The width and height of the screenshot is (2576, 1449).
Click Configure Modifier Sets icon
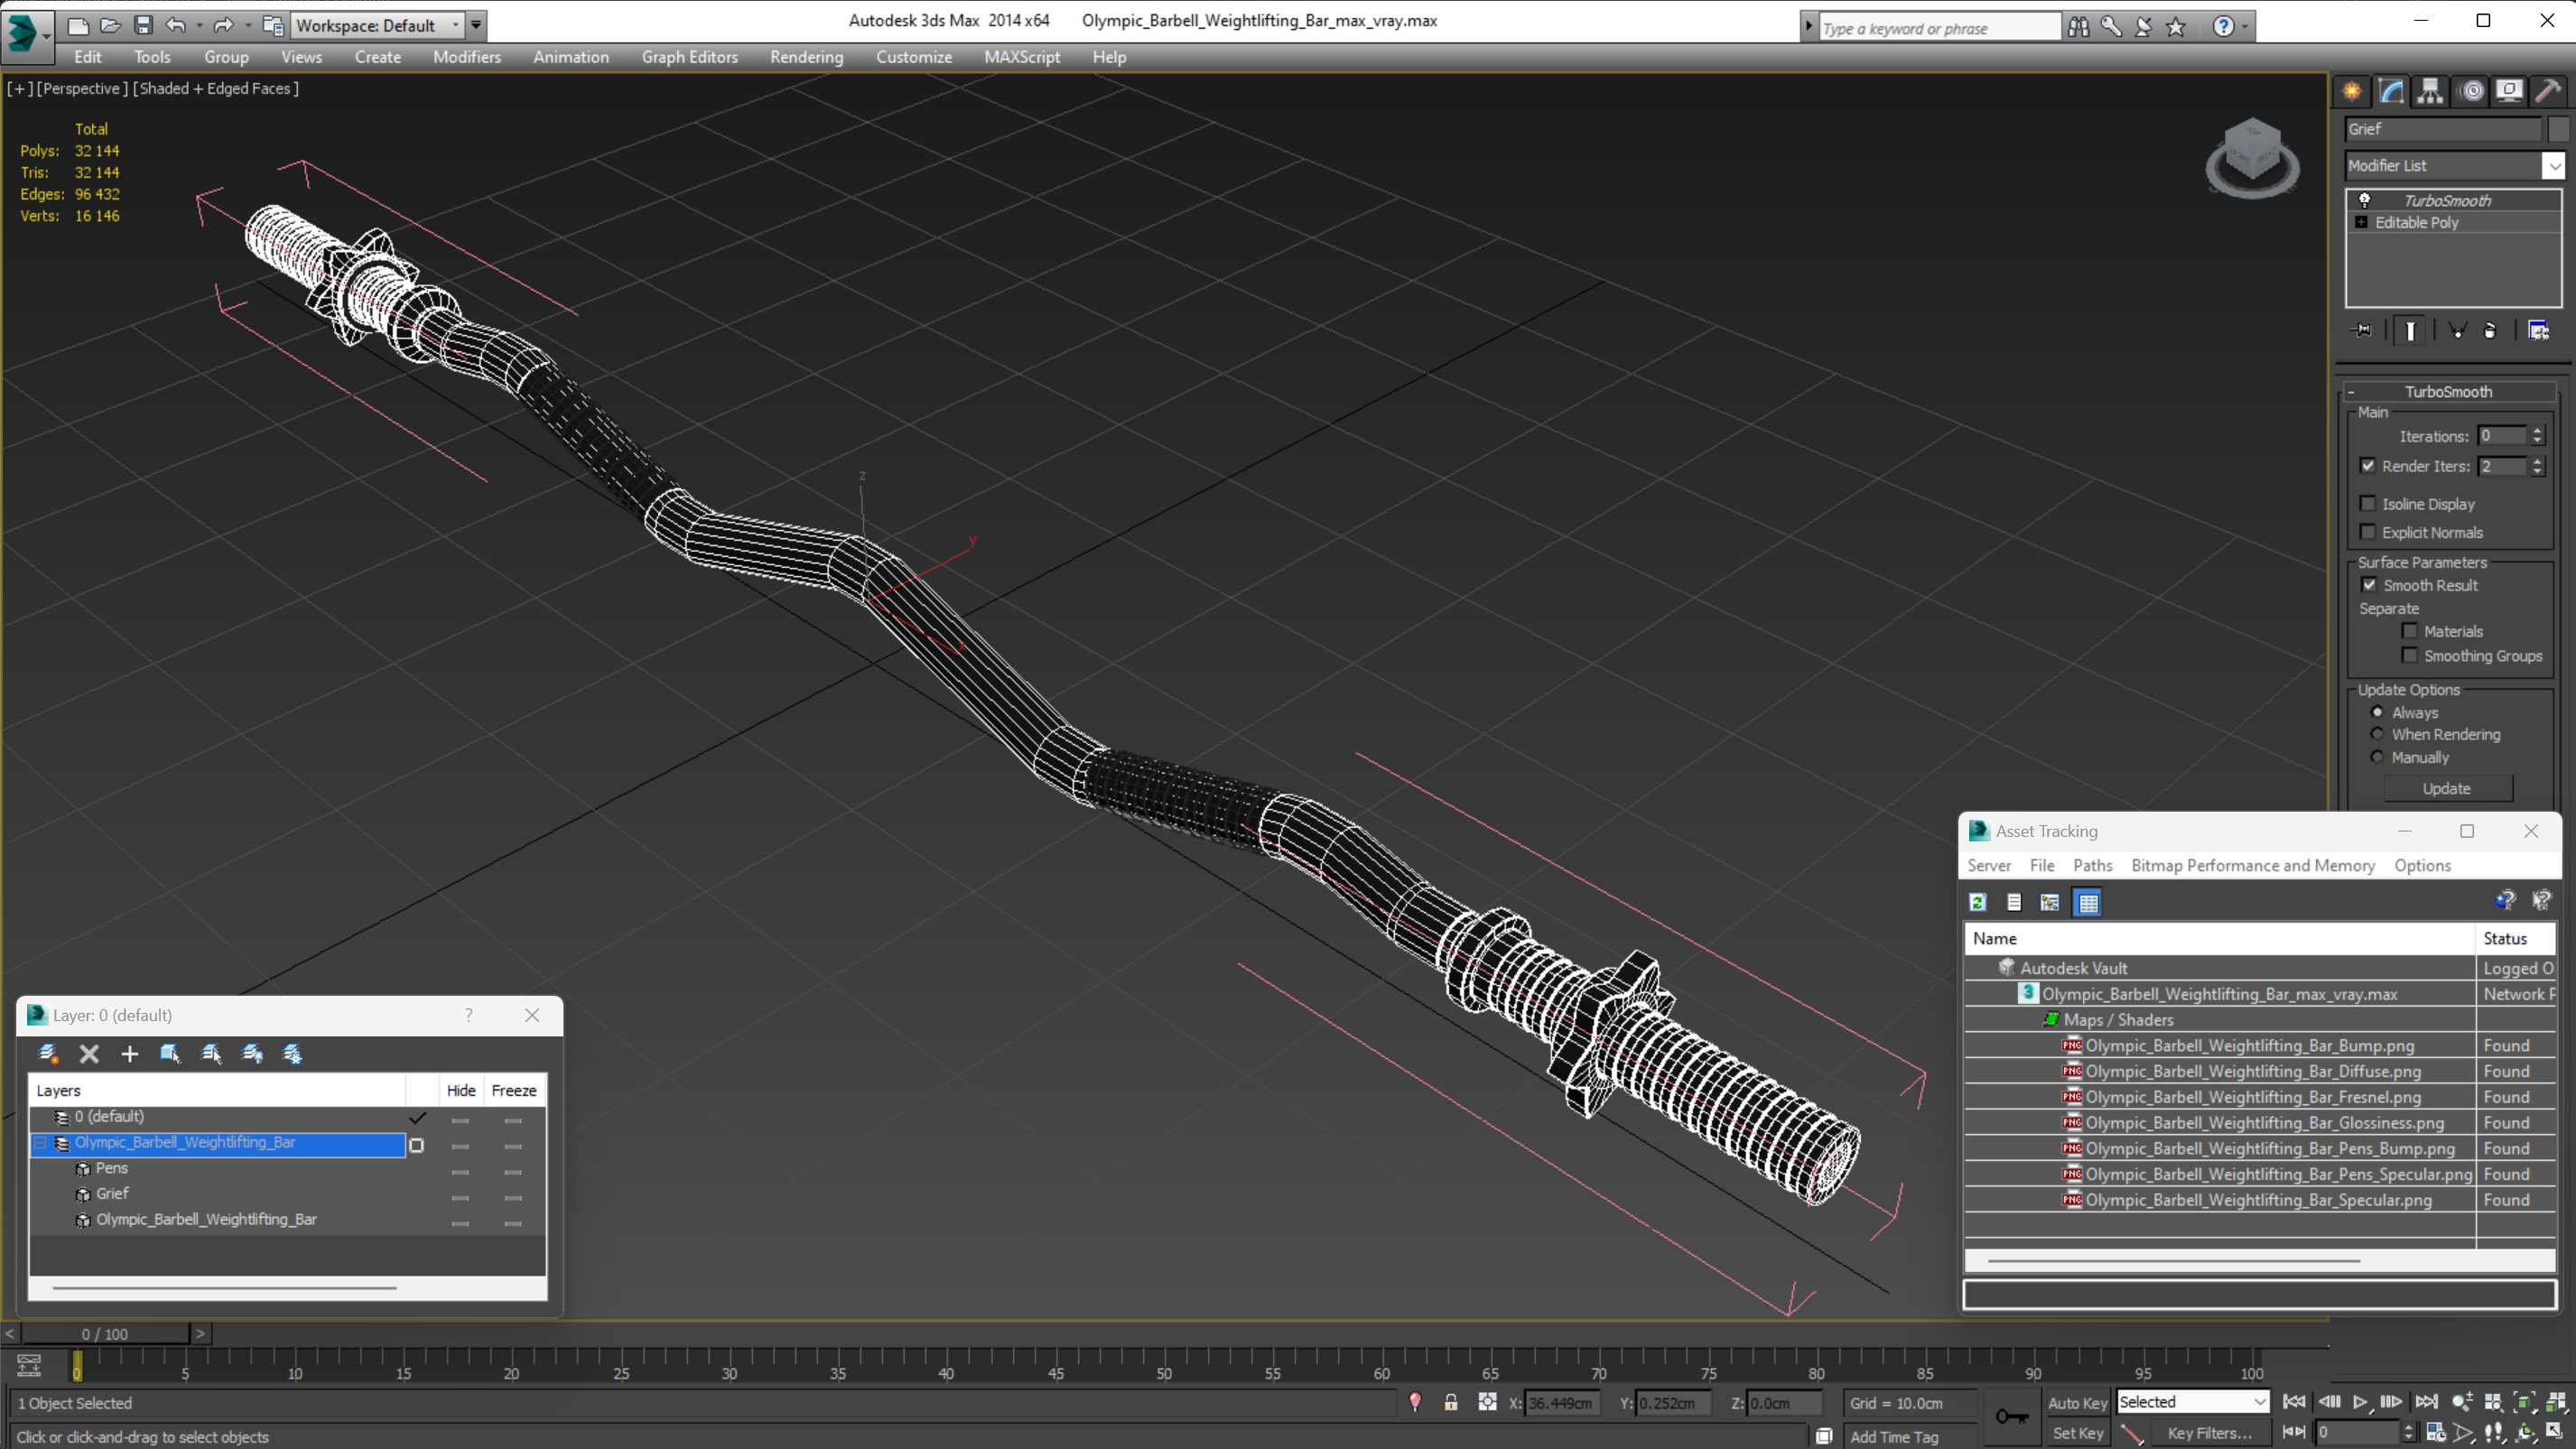[x=2539, y=330]
